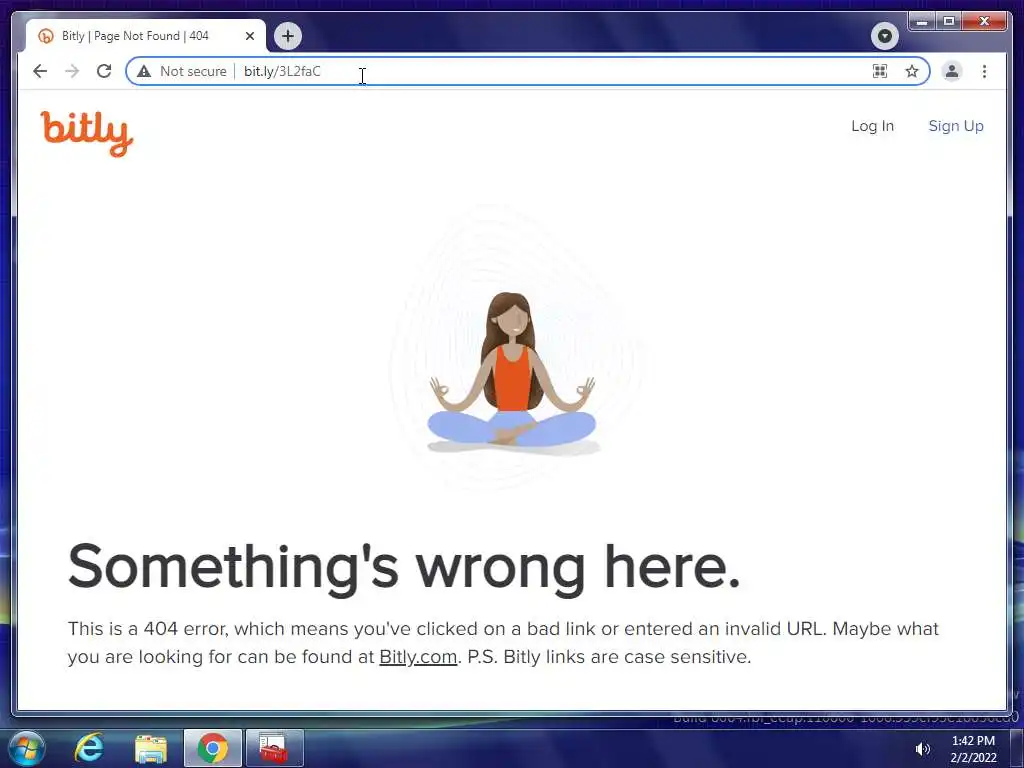Click the bit.ly/3L2faC address bar field
1024x768 pixels.
(528, 71)
